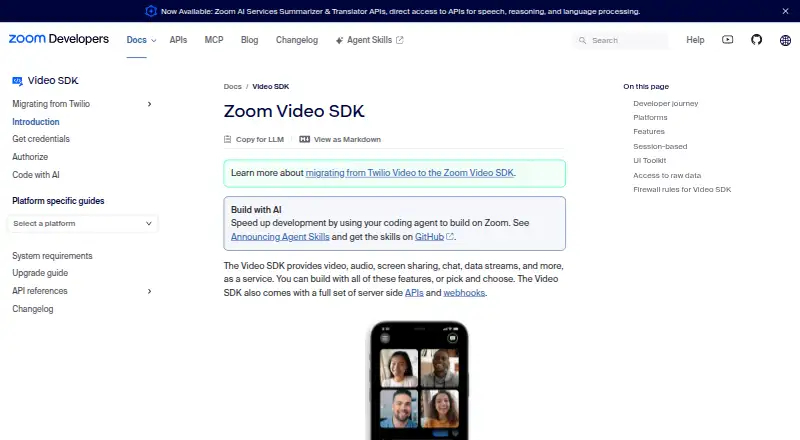The width and height of the screenshot is (800, 440).
Task: Click the phone video call illustration
Action: [x=419, y=380]
